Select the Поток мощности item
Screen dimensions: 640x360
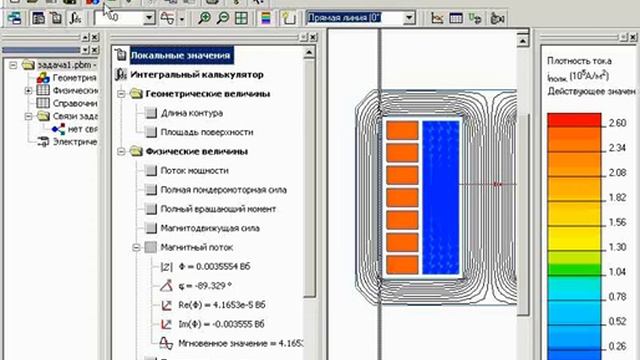tap(194, 171)
